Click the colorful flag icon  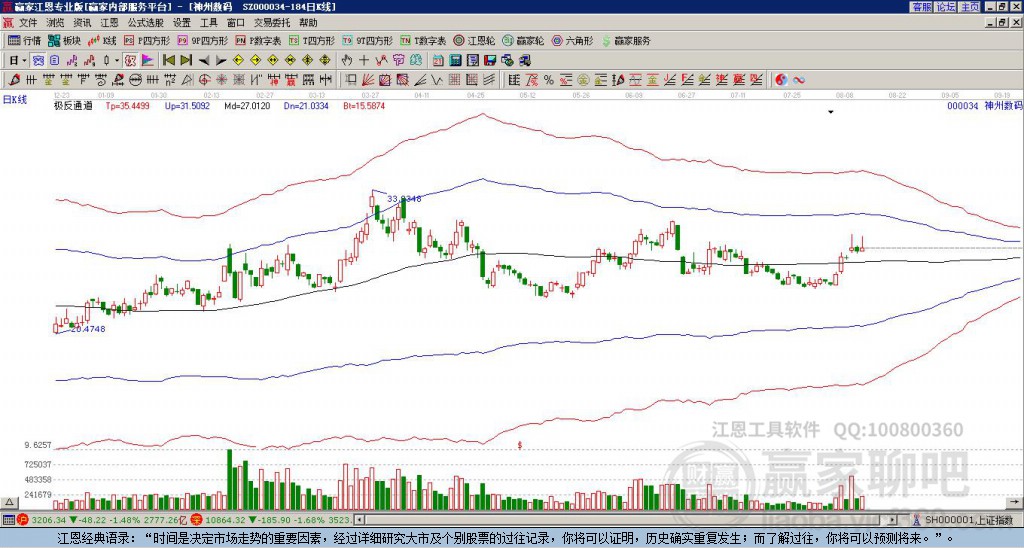click(x=148, y=61)
